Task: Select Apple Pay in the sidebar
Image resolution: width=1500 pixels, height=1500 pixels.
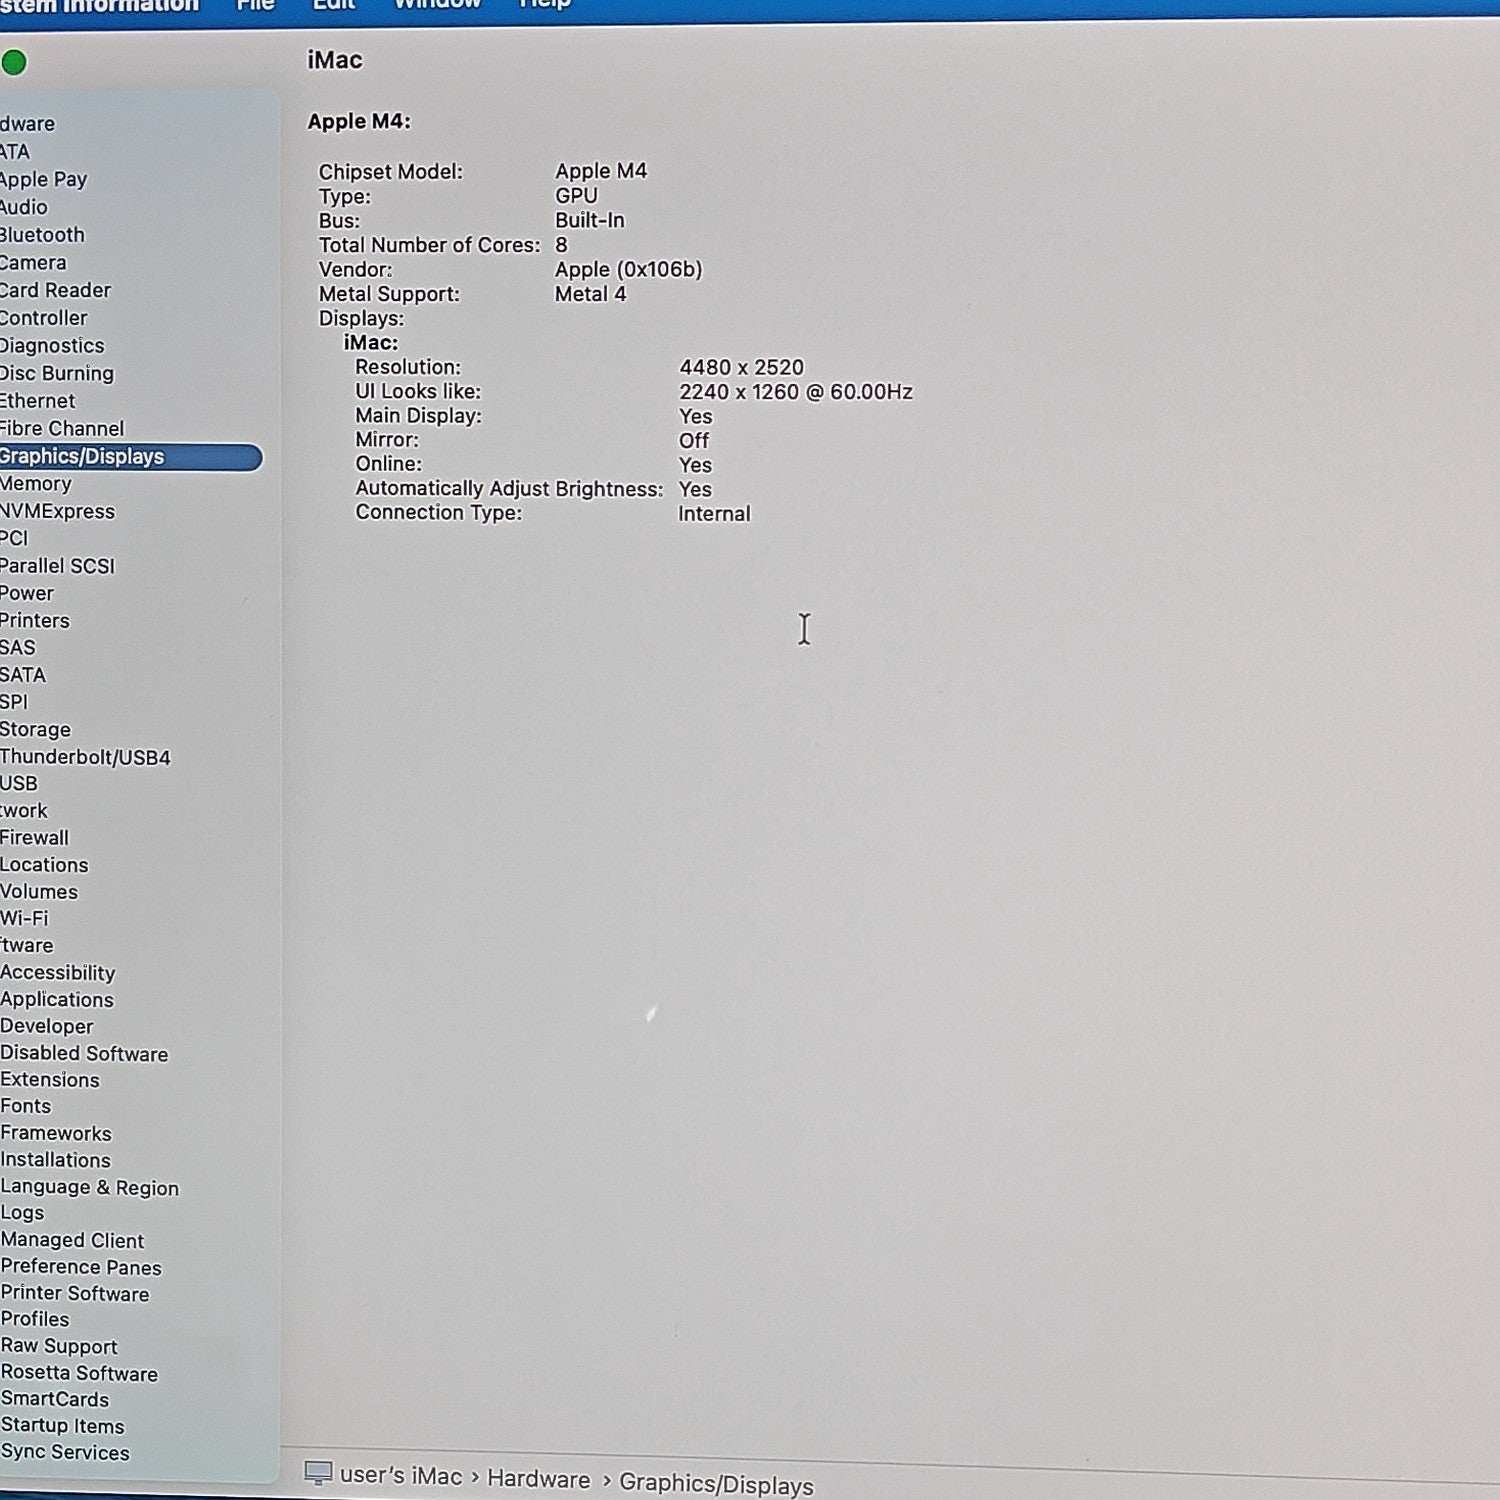Action: pyautogui.click(x=43, y=179)
